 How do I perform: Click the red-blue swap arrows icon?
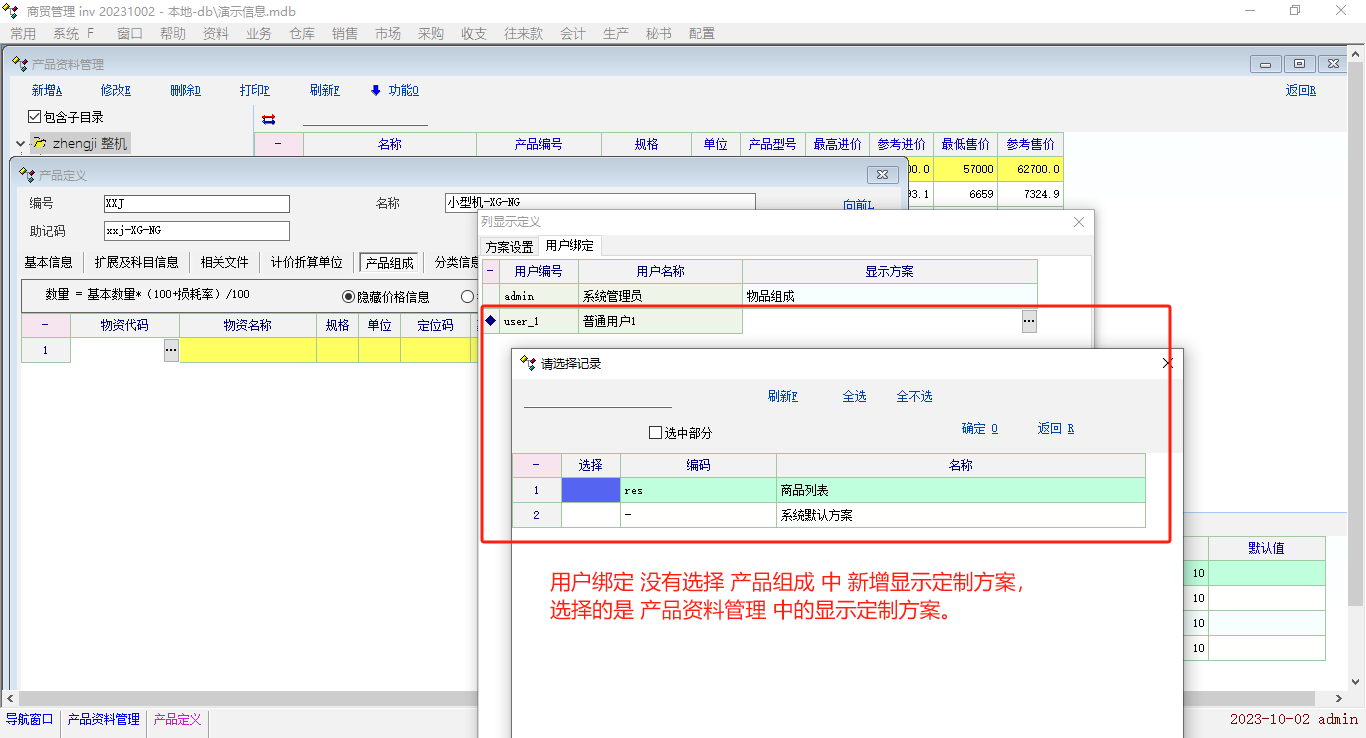[268, 119]
